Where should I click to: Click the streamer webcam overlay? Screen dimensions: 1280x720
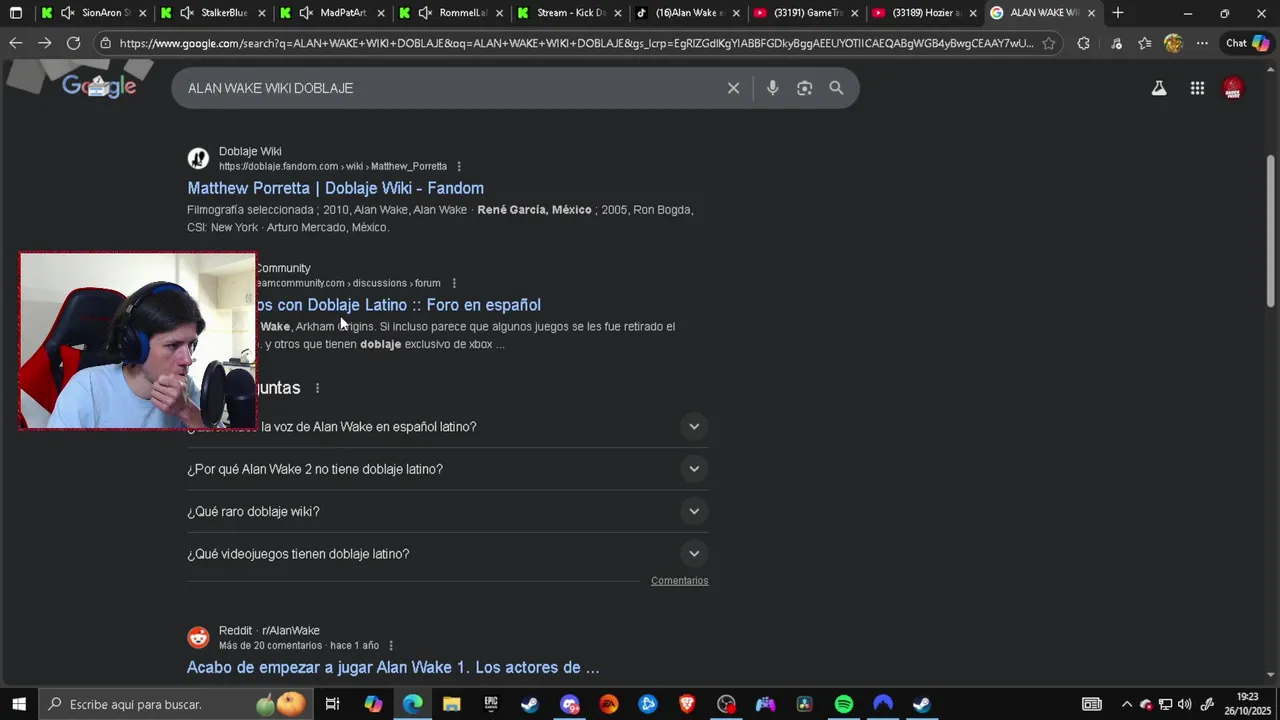[x=138, y=341]
